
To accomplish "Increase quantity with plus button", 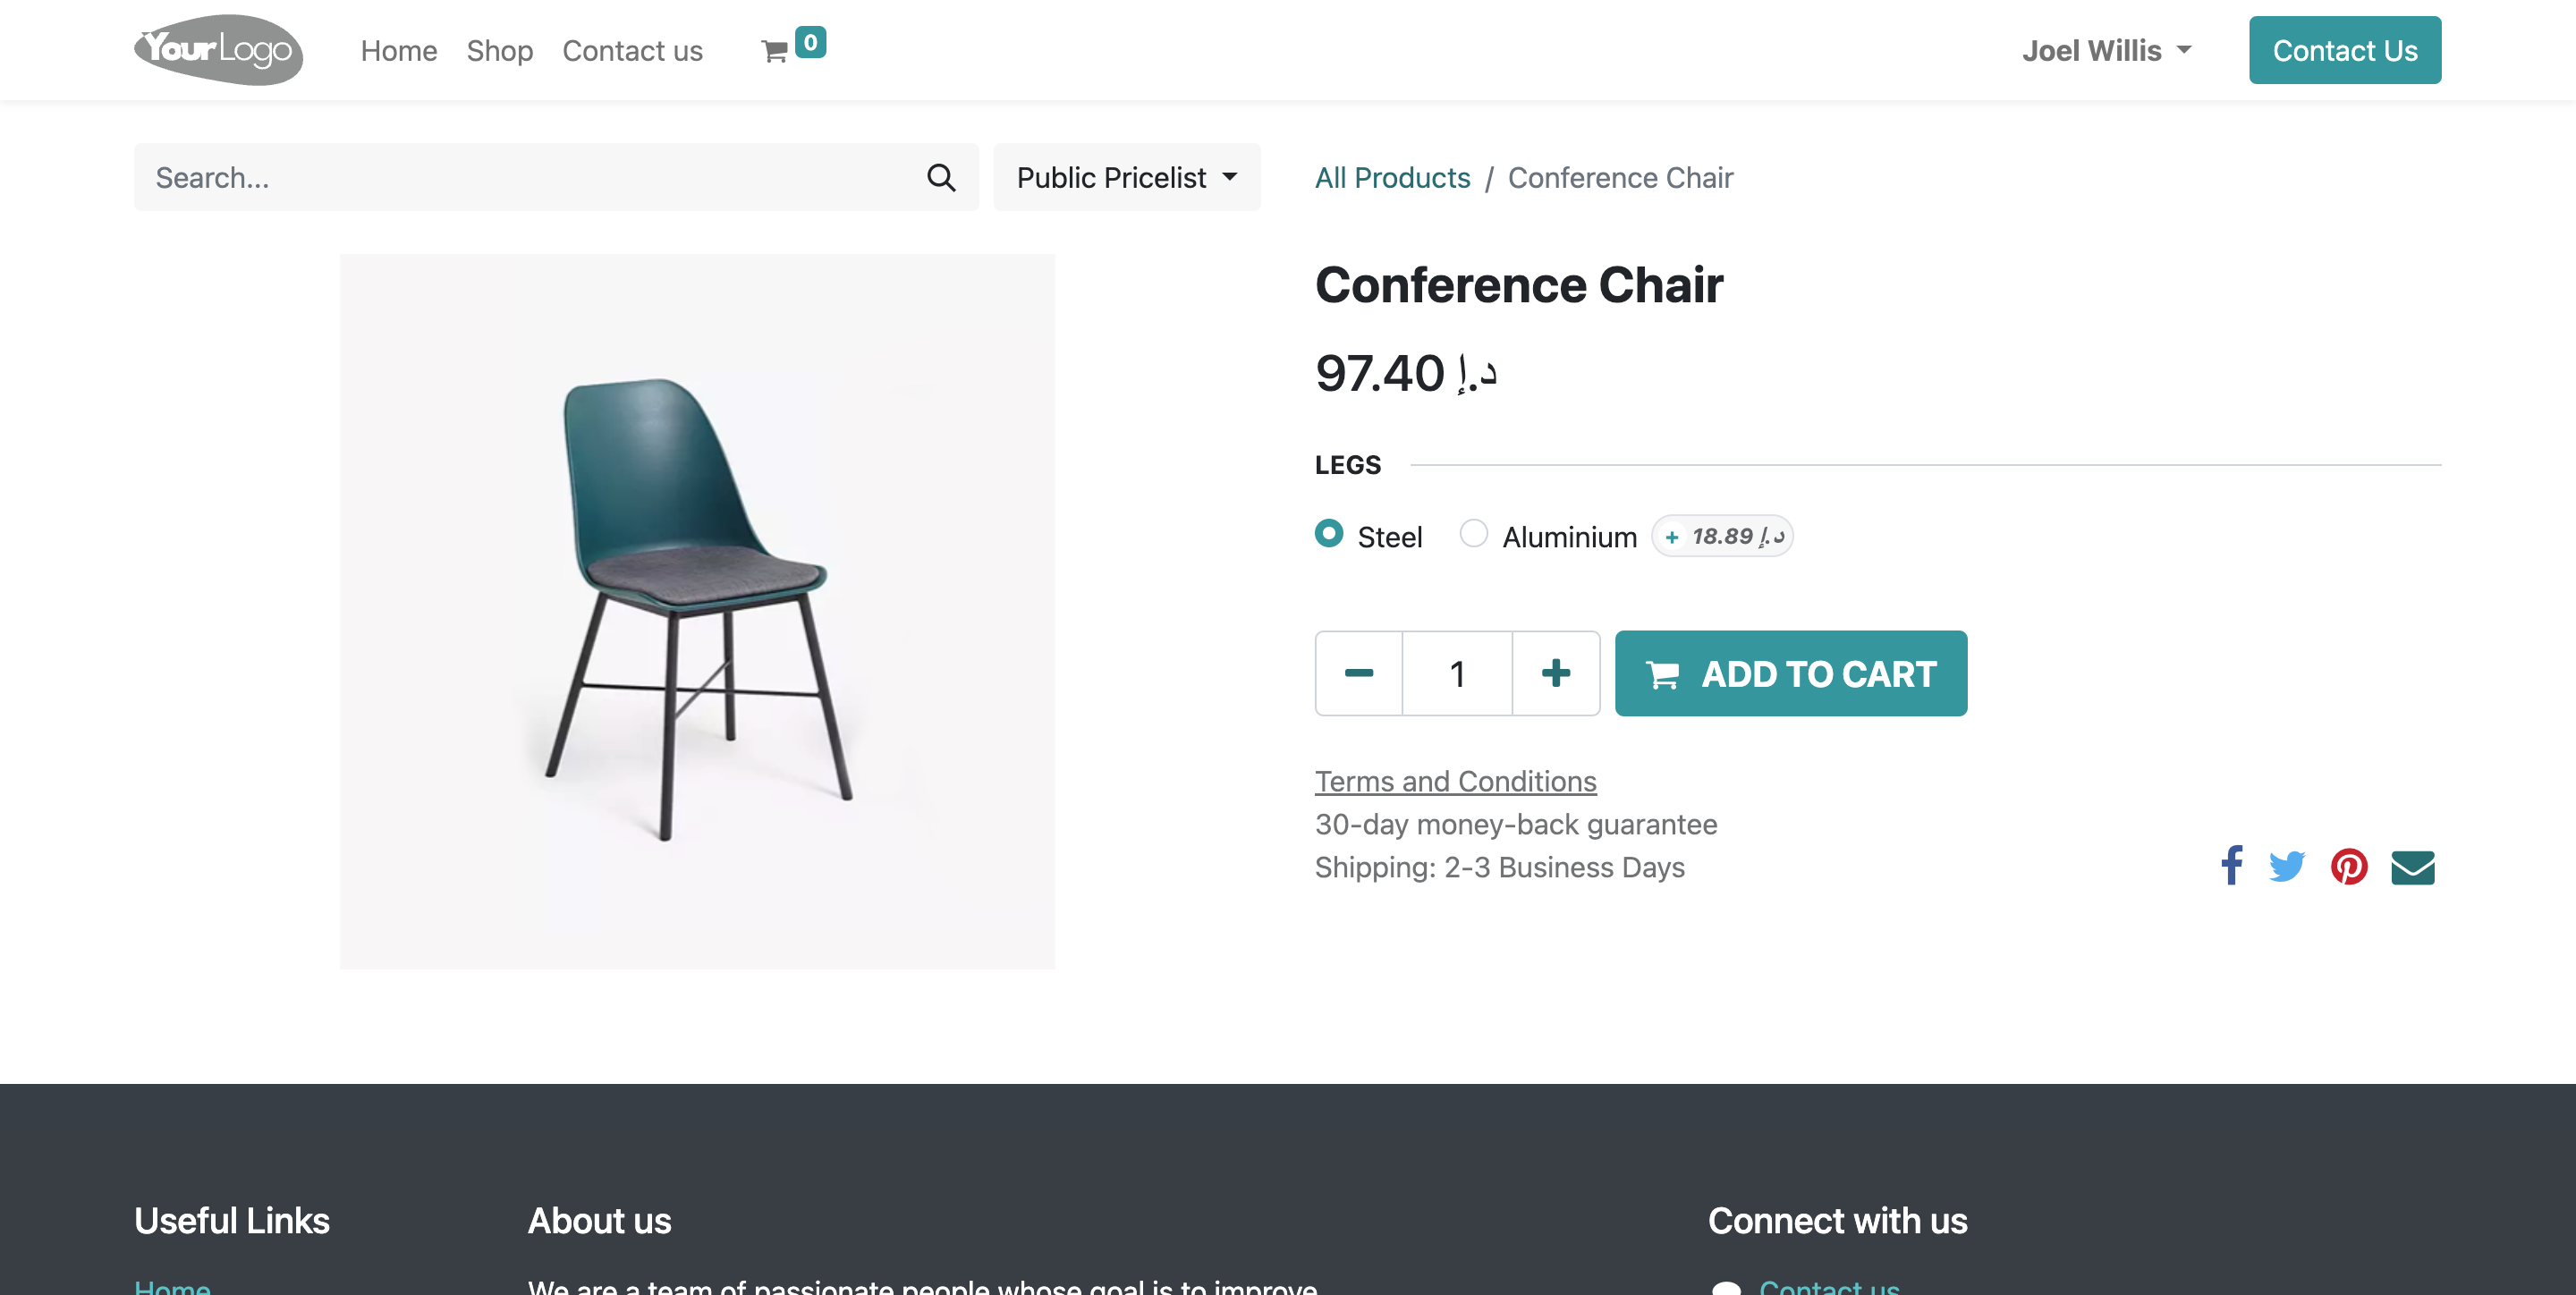I will coord(1556,673).
